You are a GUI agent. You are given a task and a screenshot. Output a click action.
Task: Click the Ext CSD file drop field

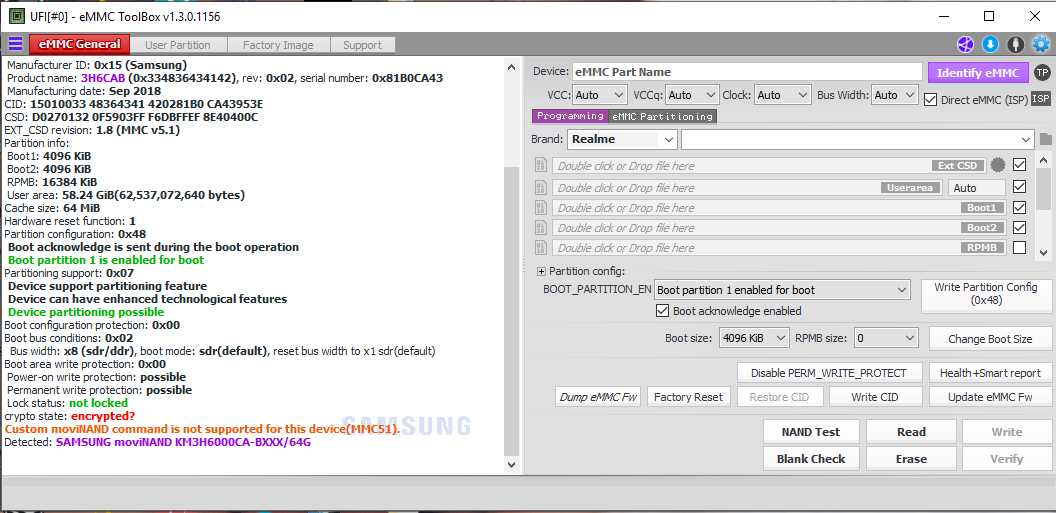[x=768, y=166]
